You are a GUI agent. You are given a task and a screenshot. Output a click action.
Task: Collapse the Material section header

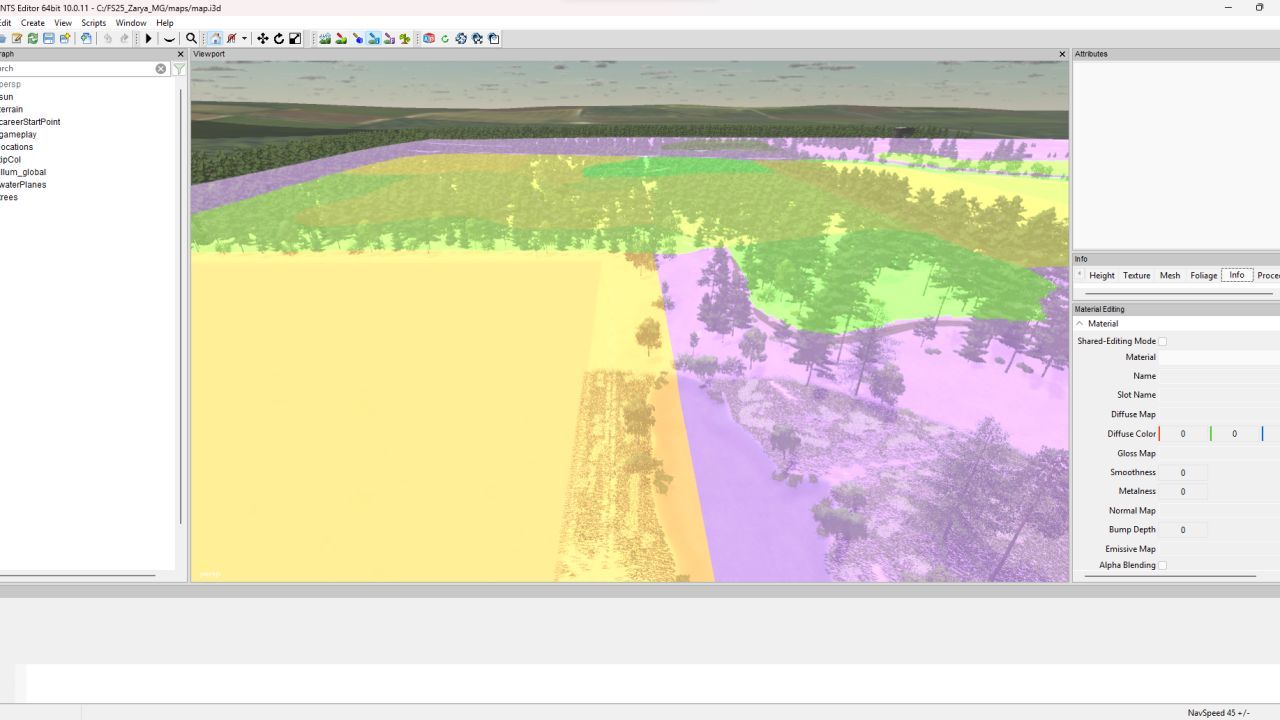pos(1079,323)
